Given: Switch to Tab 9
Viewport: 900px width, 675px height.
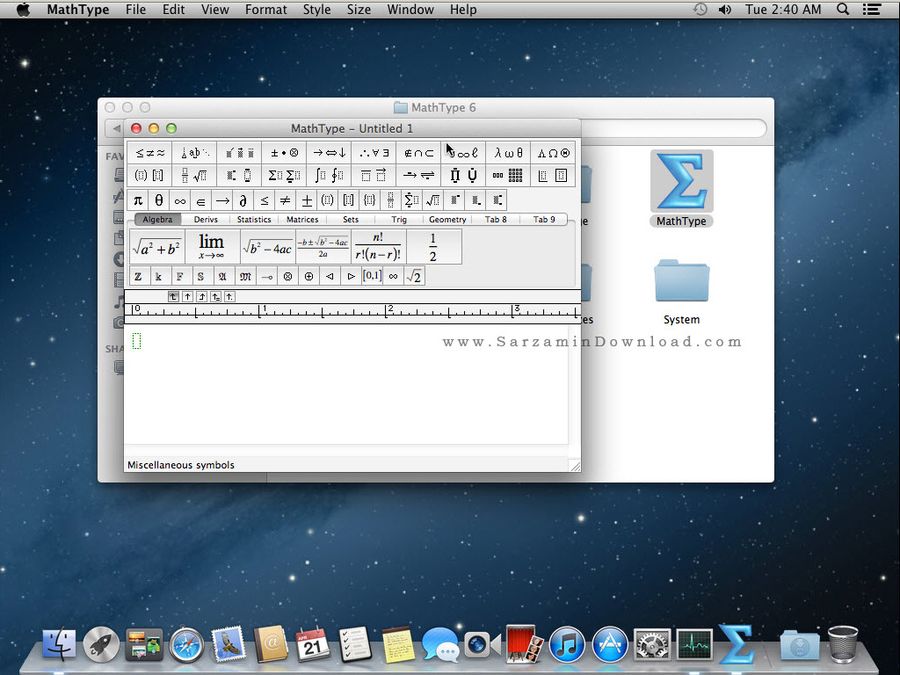Looking at the screenshot, I should point(544,219).
